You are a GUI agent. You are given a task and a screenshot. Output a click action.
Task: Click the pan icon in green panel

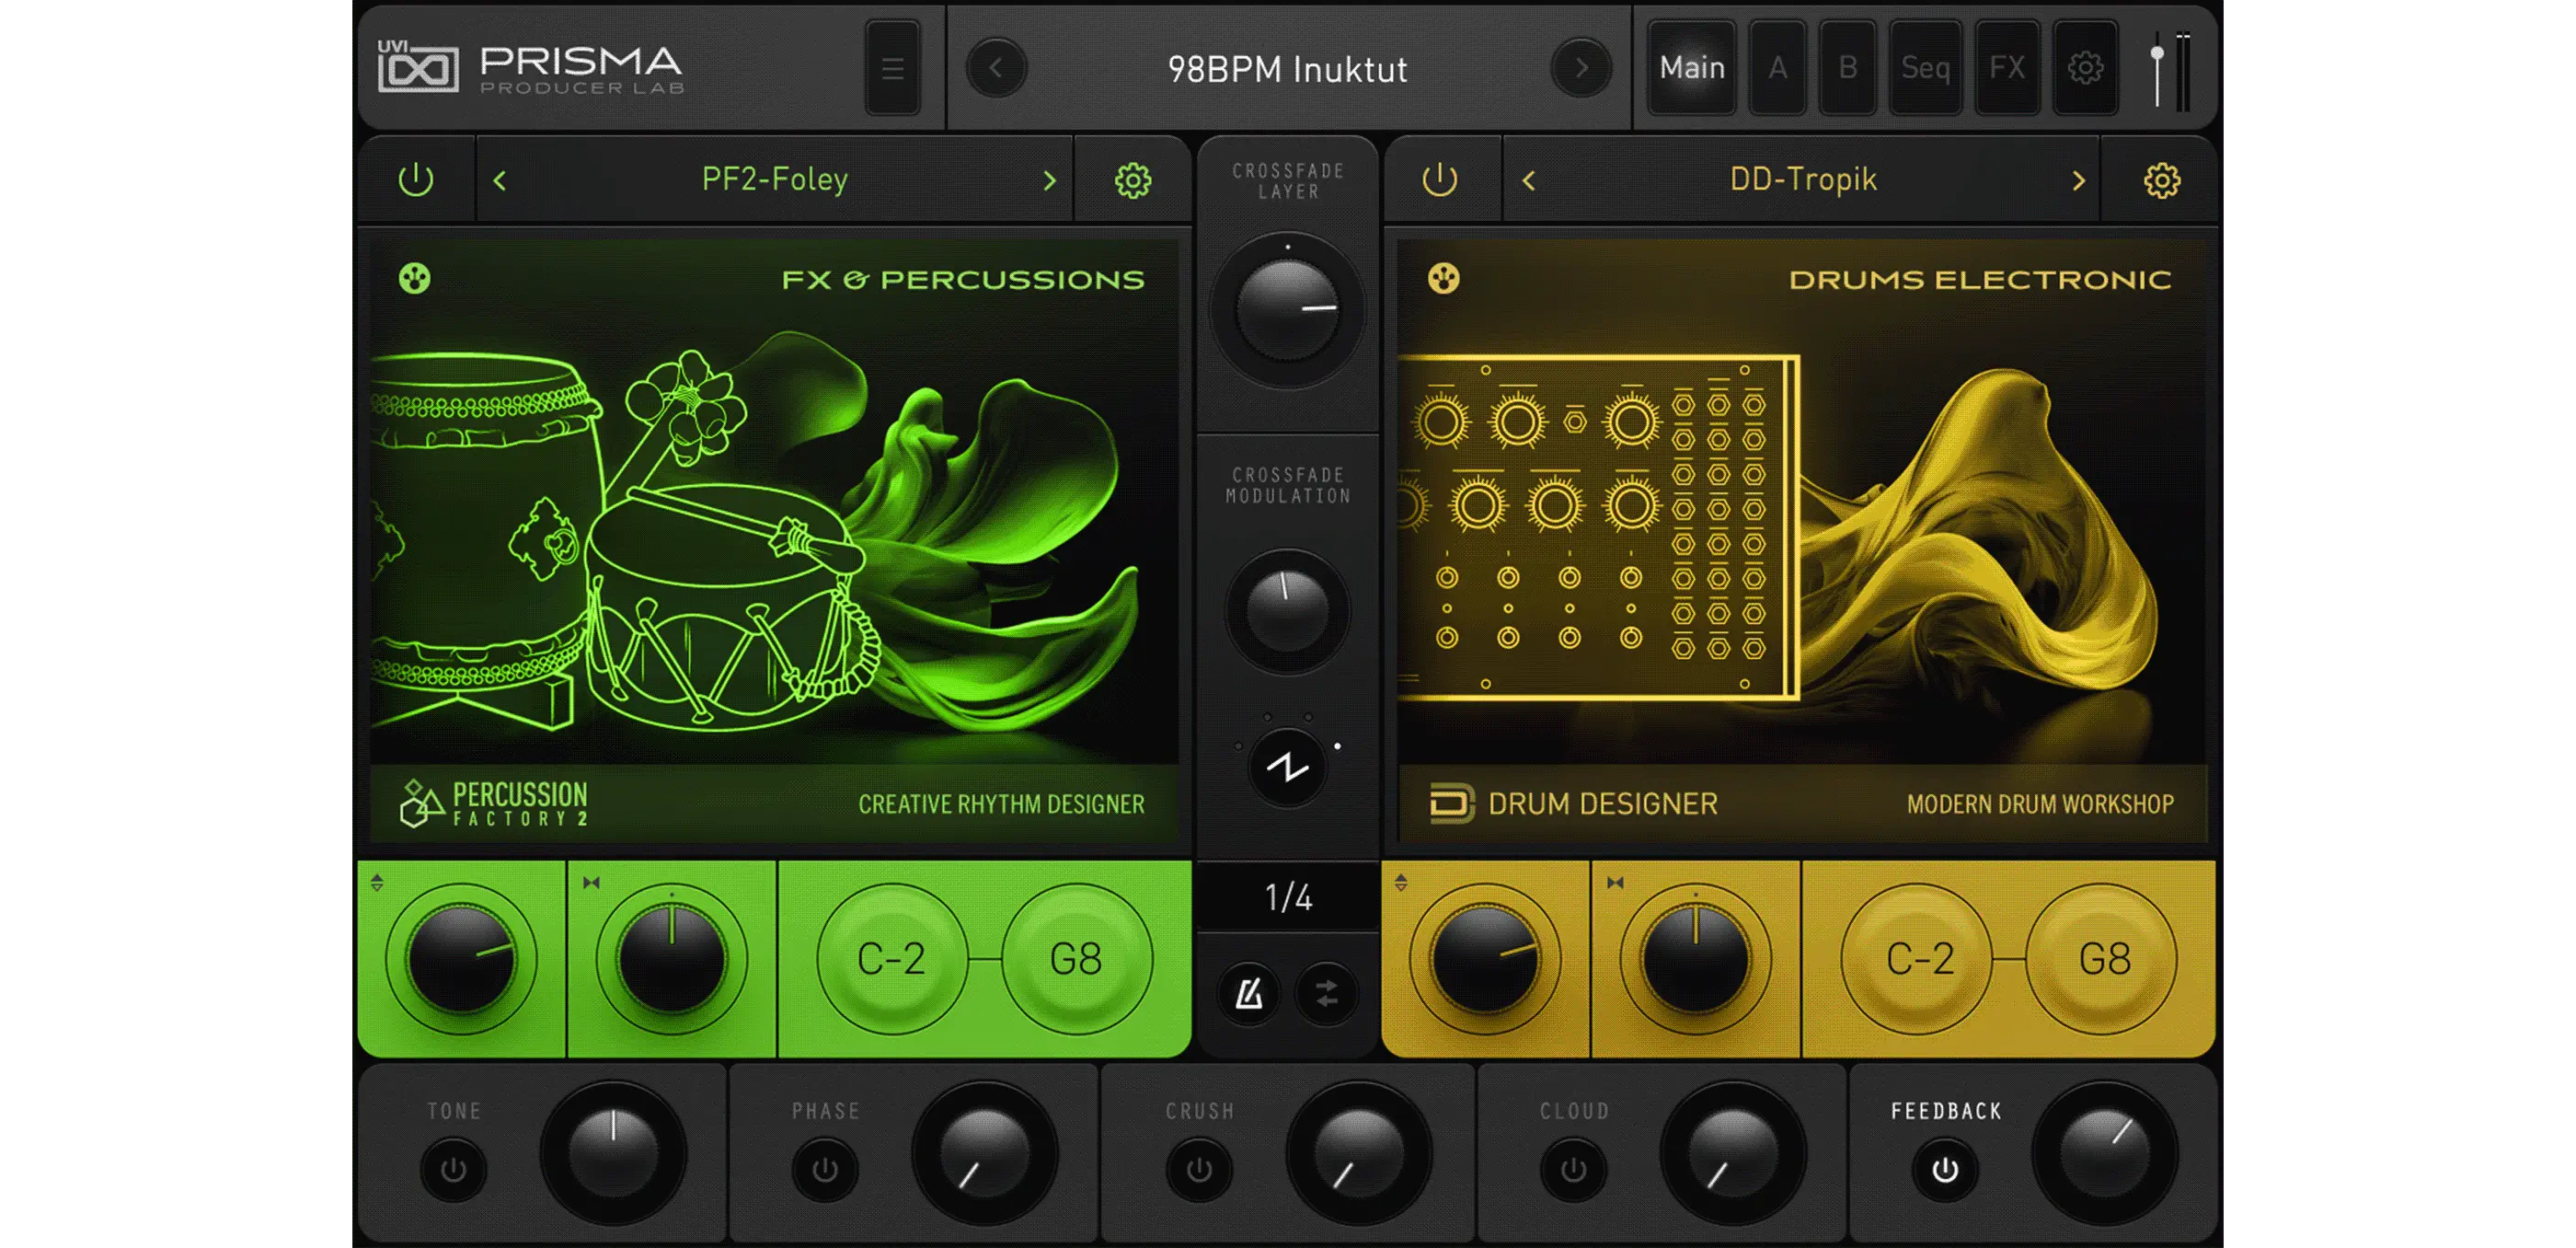pyautogui.click(x=591, y=882)
